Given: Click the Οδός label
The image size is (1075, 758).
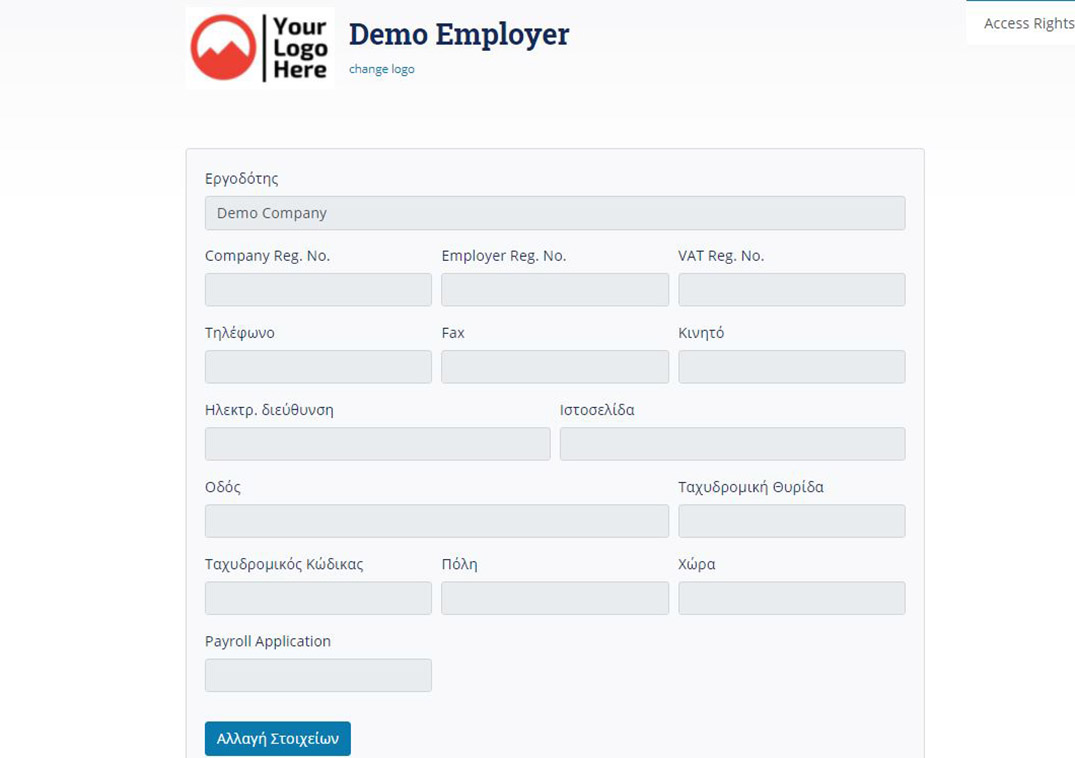Looking at the screenshot, I should (x=223, y=487).
